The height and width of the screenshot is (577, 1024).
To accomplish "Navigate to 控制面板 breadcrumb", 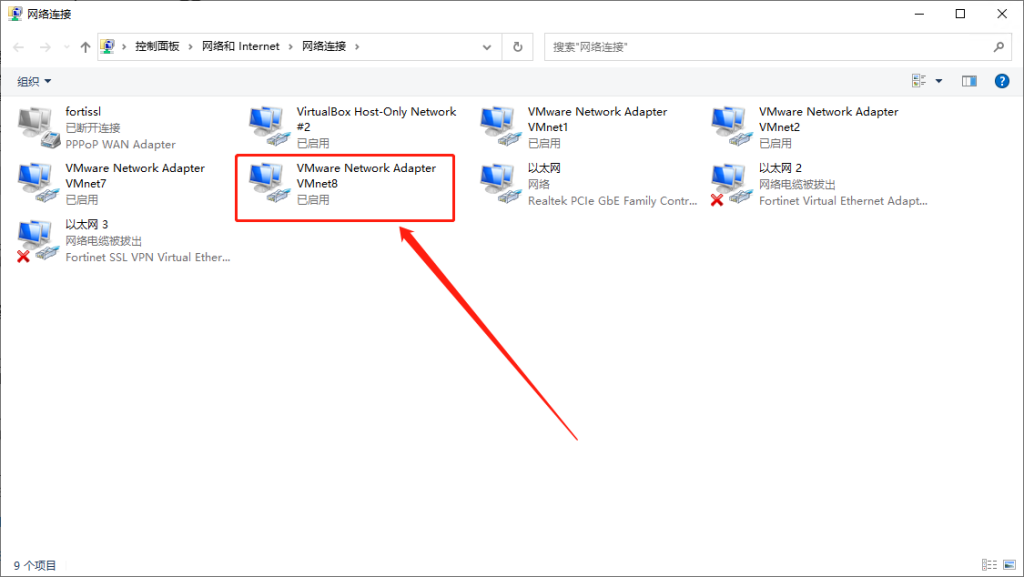I will coord(157,46).
